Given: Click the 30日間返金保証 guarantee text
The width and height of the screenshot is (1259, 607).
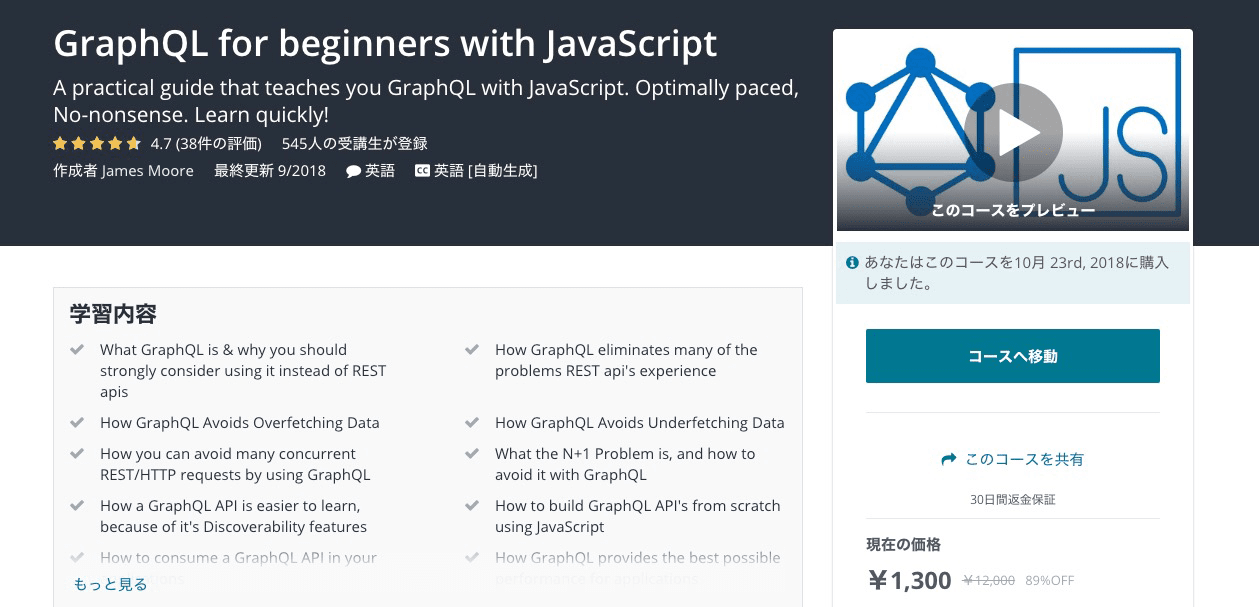Looking at the screenshot, I should click(x=1012, y=499).
